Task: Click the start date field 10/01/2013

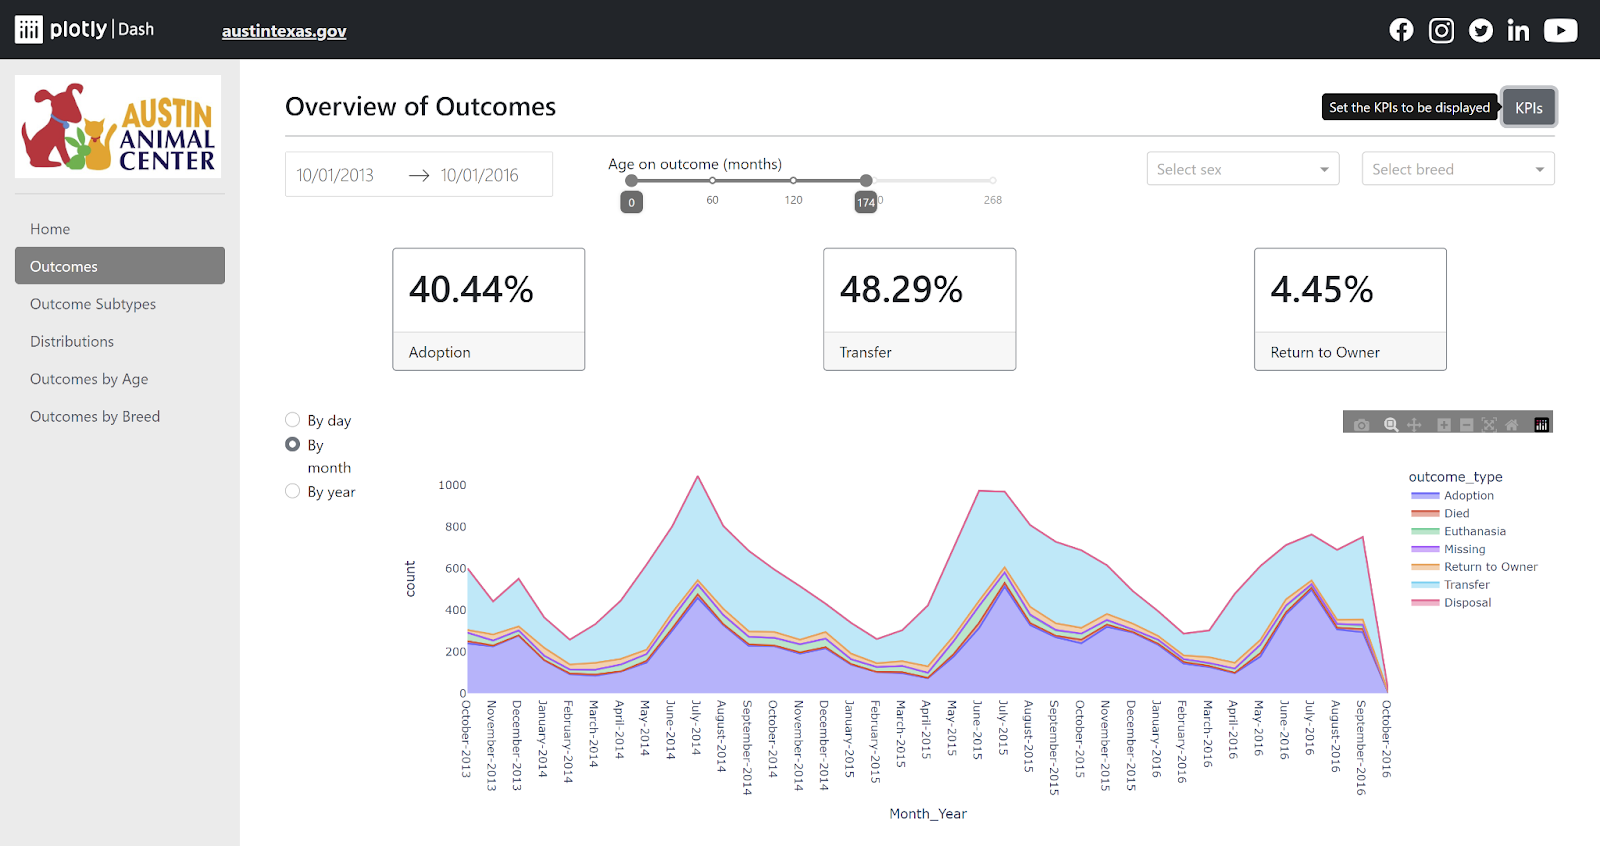Action: click(x=335, y=175)
